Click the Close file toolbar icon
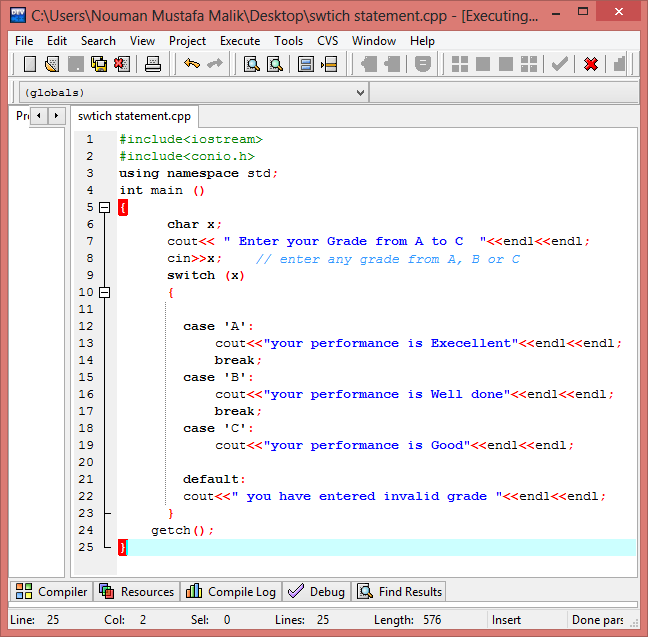The width and height of the screenshot is (648, 637). (x=122, y=64)
